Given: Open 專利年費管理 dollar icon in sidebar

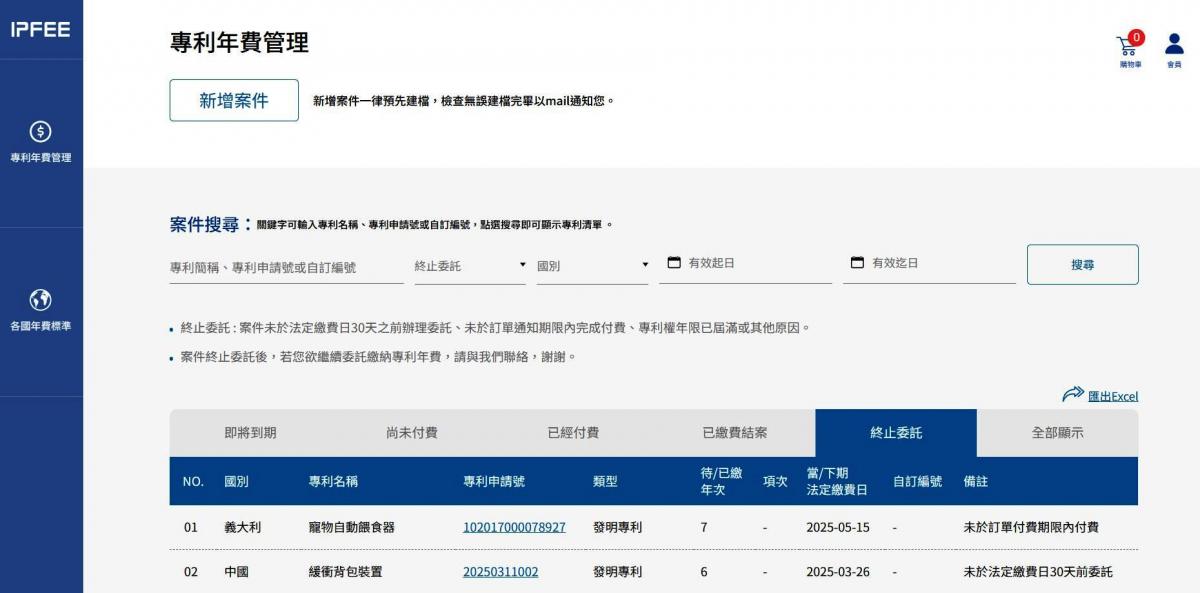Looking at the screenshot, I should [x=41, y=132].
